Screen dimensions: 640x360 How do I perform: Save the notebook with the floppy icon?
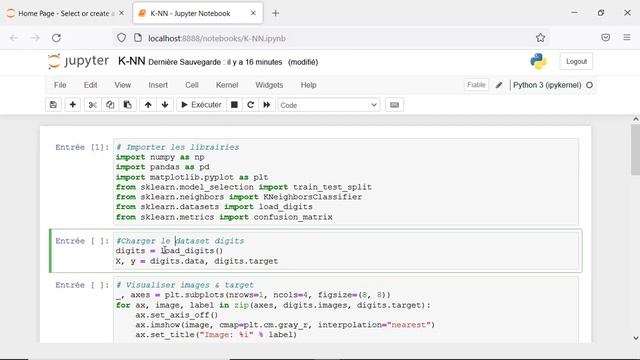(x=53, y=105)
